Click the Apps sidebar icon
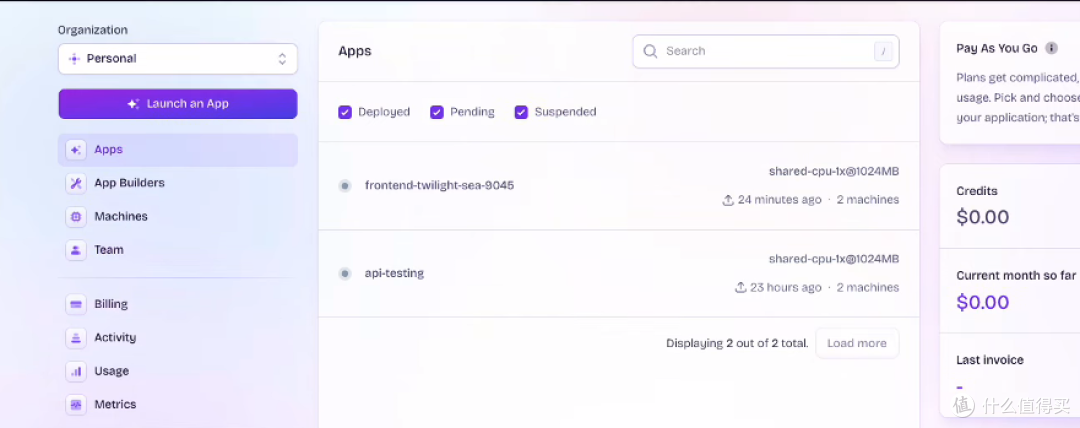 click(x=76, y=150)
